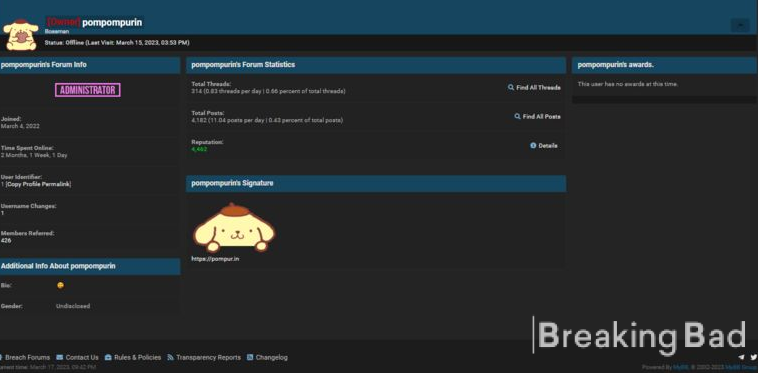Click the signature Pompompurin dog image
Screen dimensions: 758x373
click(234, 228)
